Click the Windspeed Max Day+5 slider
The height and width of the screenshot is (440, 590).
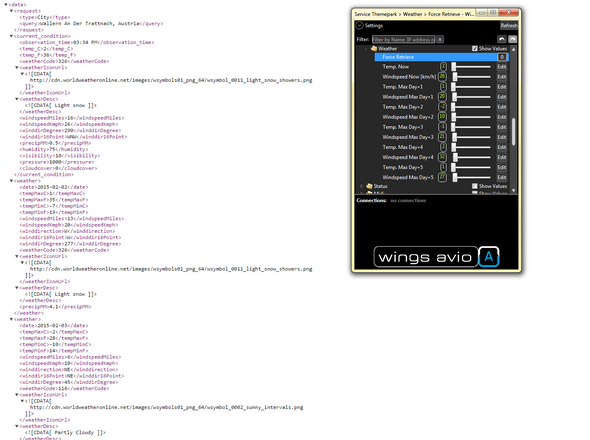471,177
